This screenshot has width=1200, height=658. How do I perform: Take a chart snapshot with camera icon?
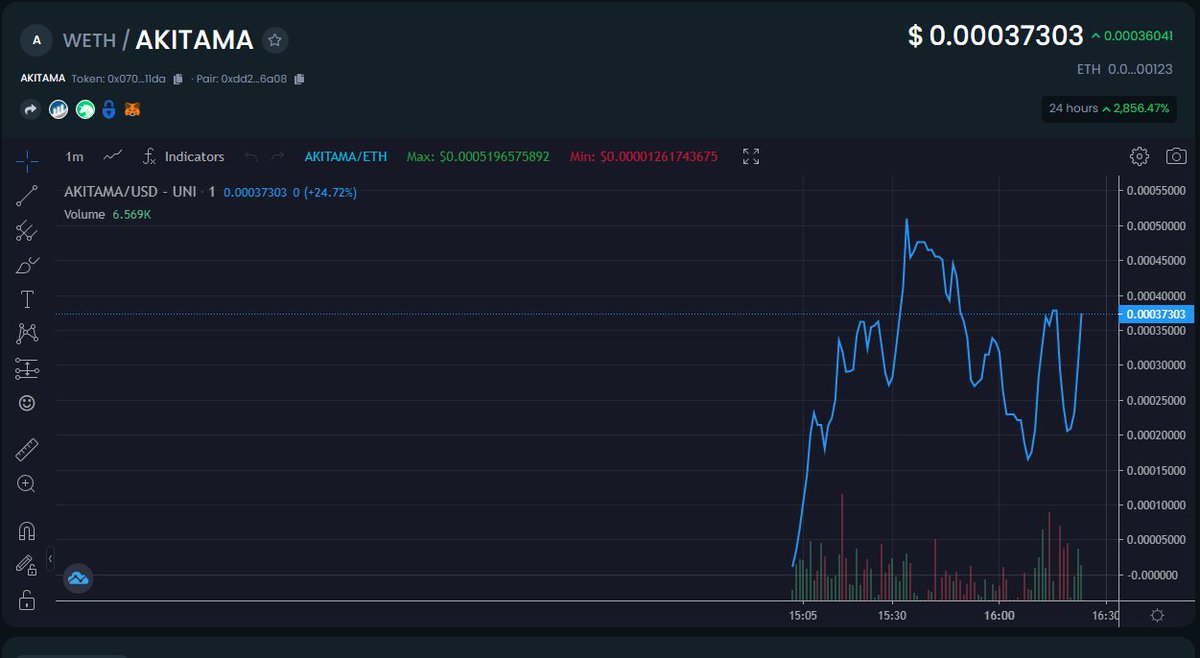coord(1177,156)
